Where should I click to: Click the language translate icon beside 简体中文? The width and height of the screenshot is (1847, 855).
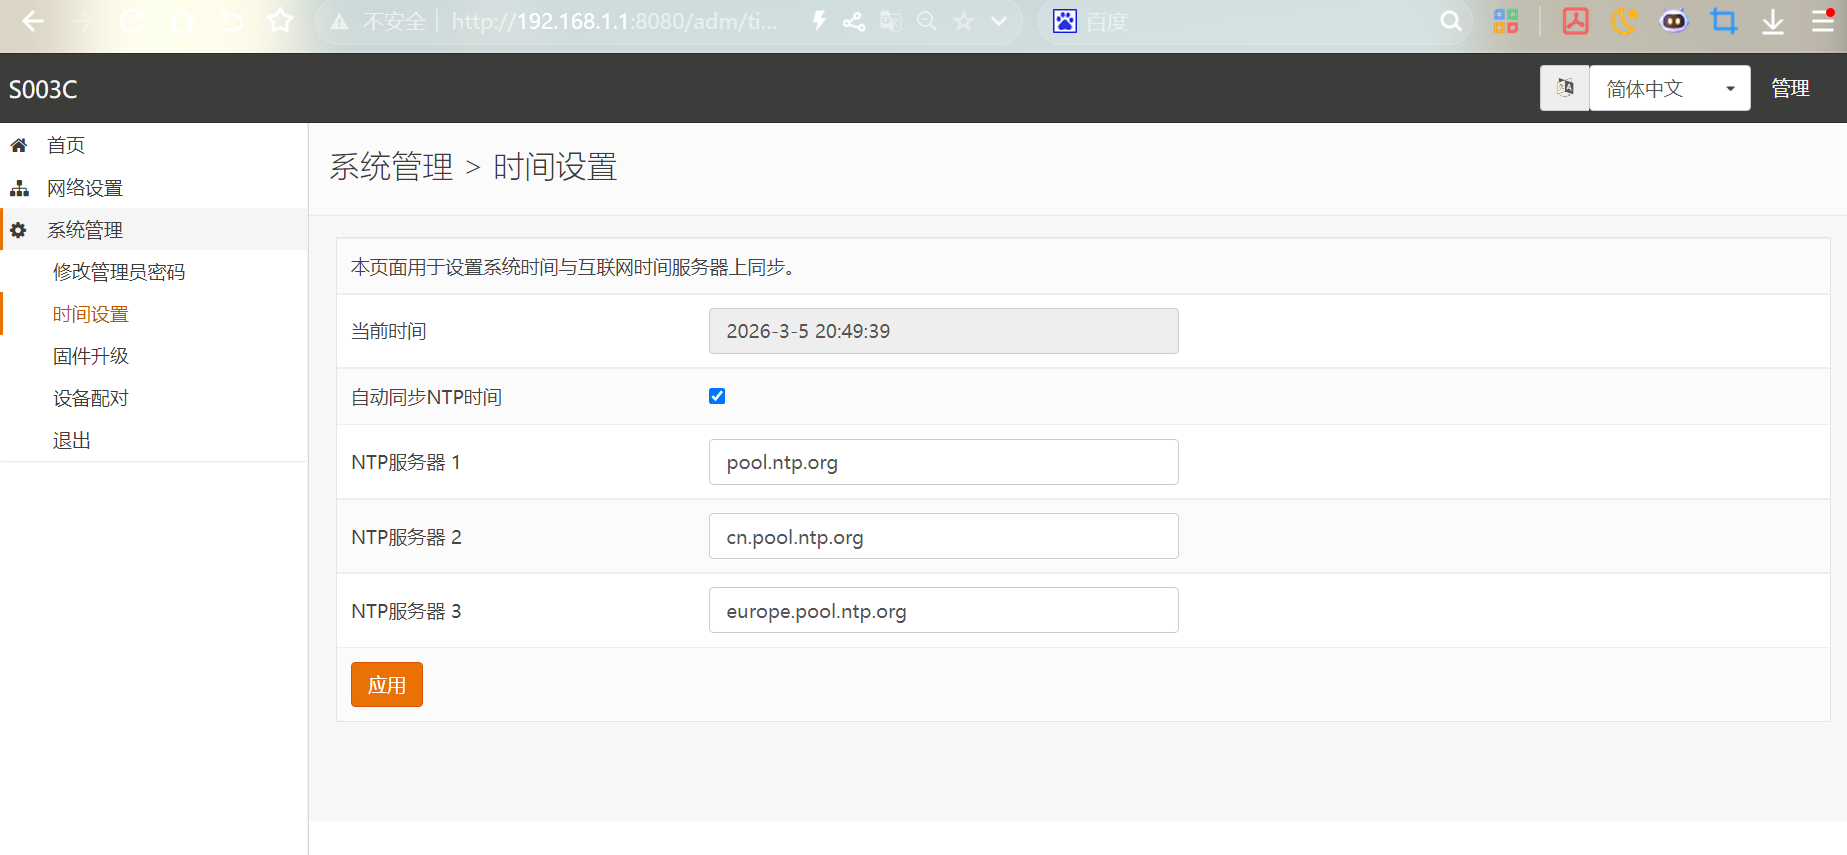pos(1565,88)
